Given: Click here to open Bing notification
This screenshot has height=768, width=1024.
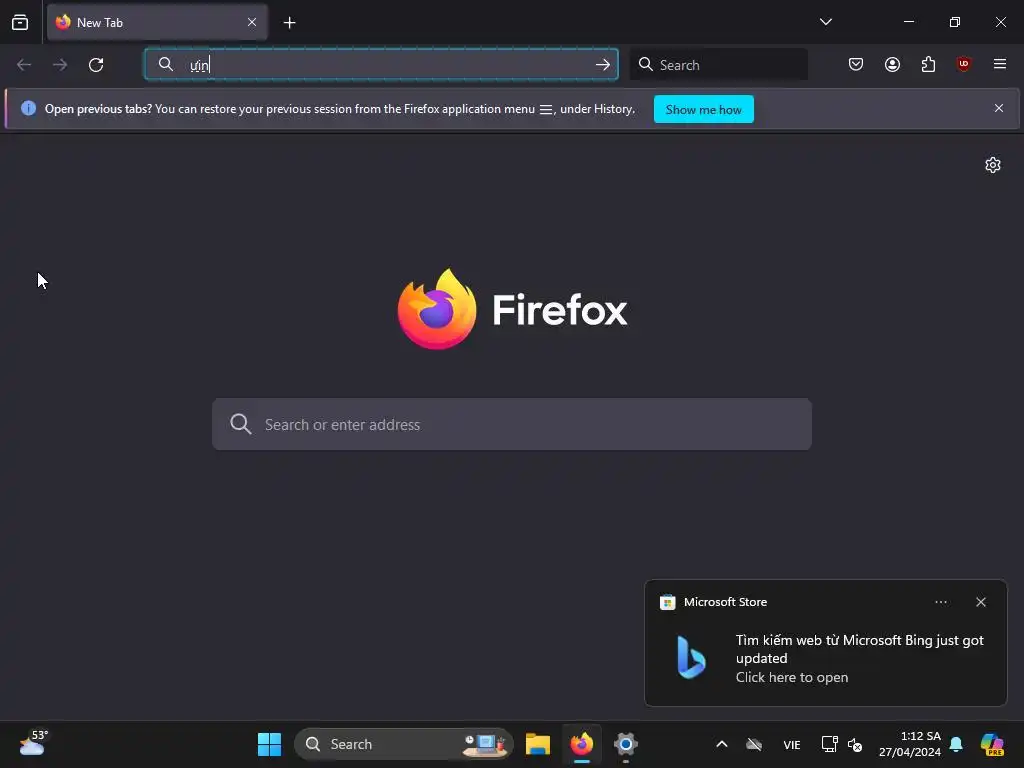Looking at the screenshot, I should click(792, 677).
